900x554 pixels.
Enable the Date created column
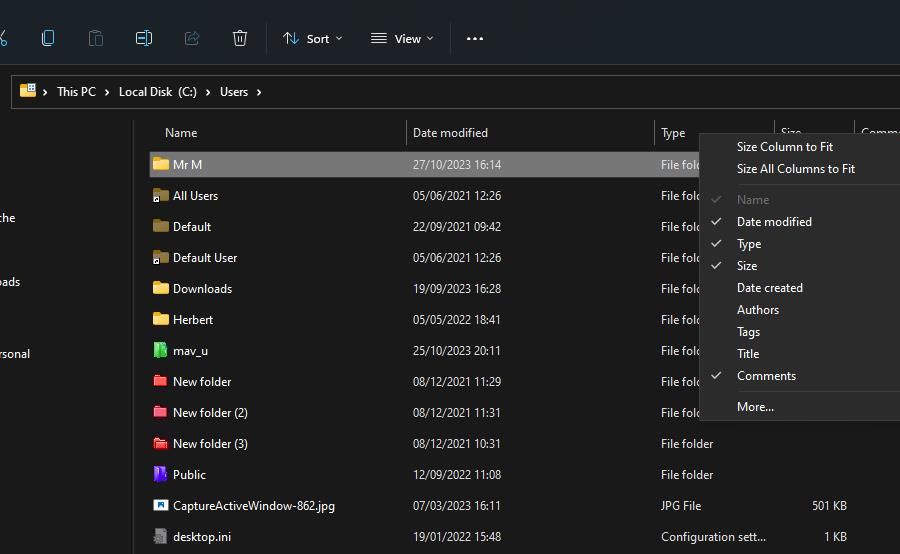pyautogui.click(x=769, y=288)
